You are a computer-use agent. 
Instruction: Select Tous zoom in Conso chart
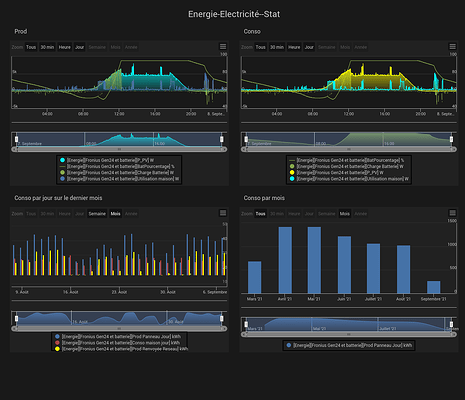click(x=260, y=47)
